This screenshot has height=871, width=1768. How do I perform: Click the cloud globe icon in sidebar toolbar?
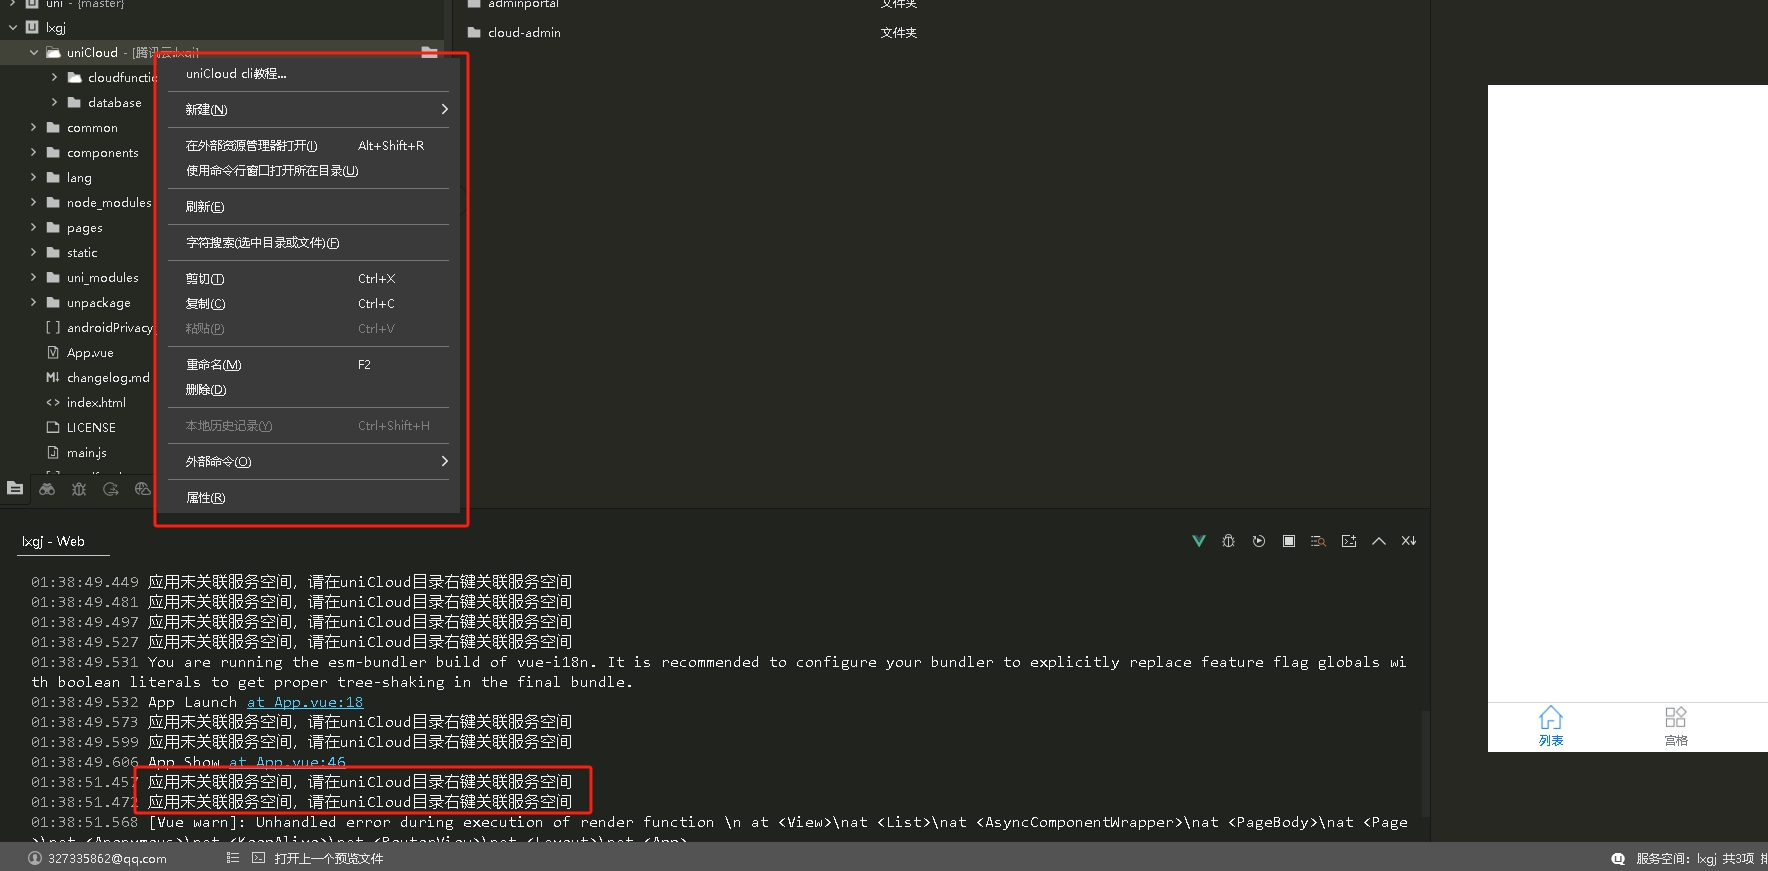pyautogui.click(x=143, y=489)
